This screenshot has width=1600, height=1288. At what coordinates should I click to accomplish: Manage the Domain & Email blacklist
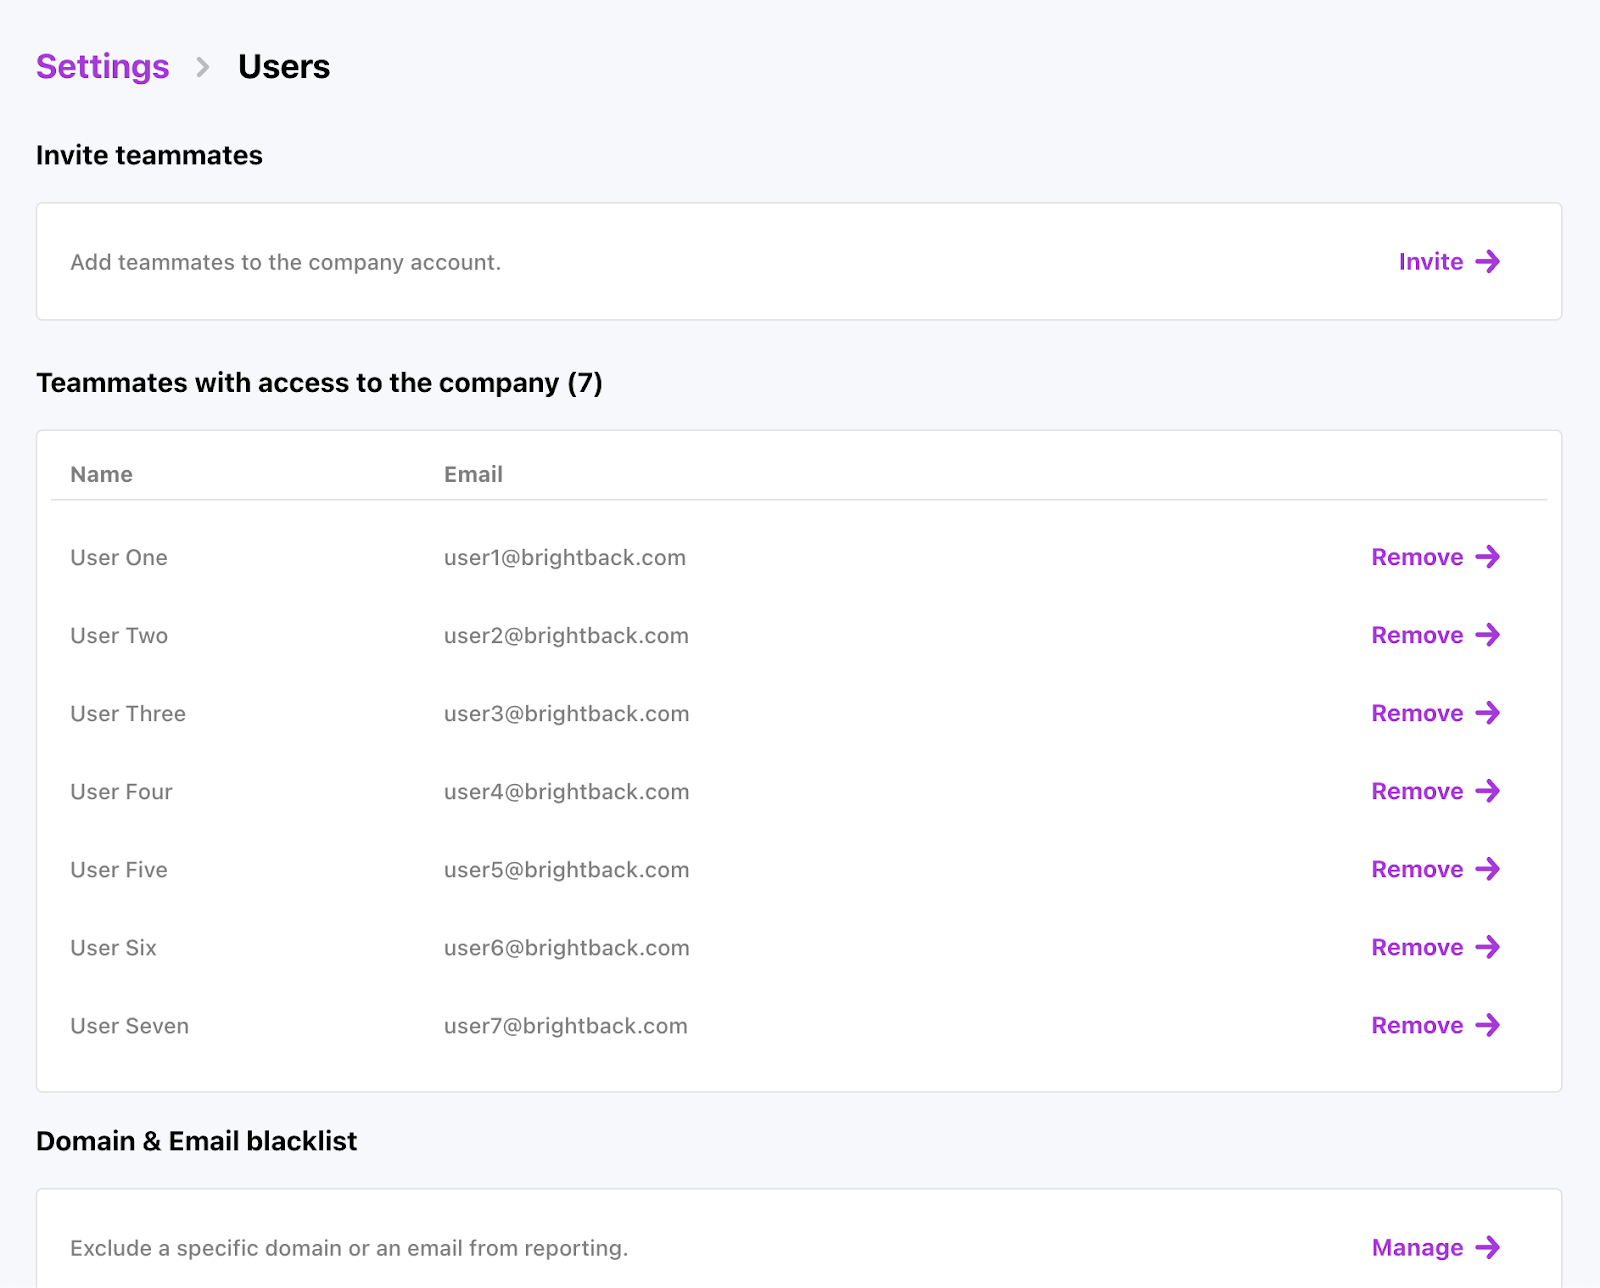[1417, 1248]
